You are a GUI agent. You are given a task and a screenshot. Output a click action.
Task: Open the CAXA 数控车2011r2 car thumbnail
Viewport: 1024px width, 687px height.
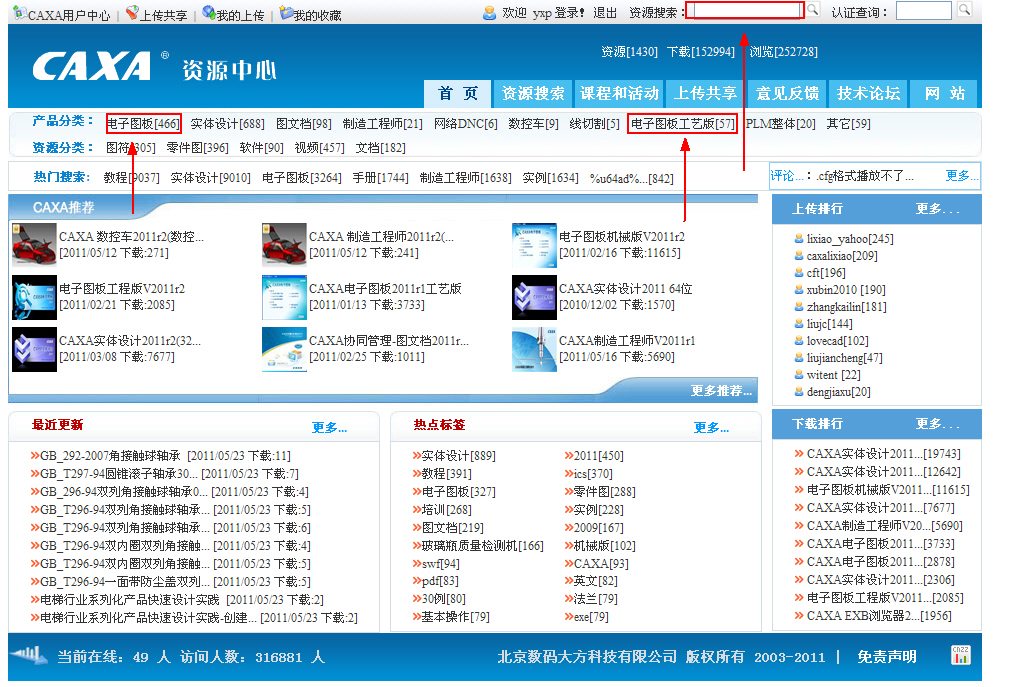point(34,244)
